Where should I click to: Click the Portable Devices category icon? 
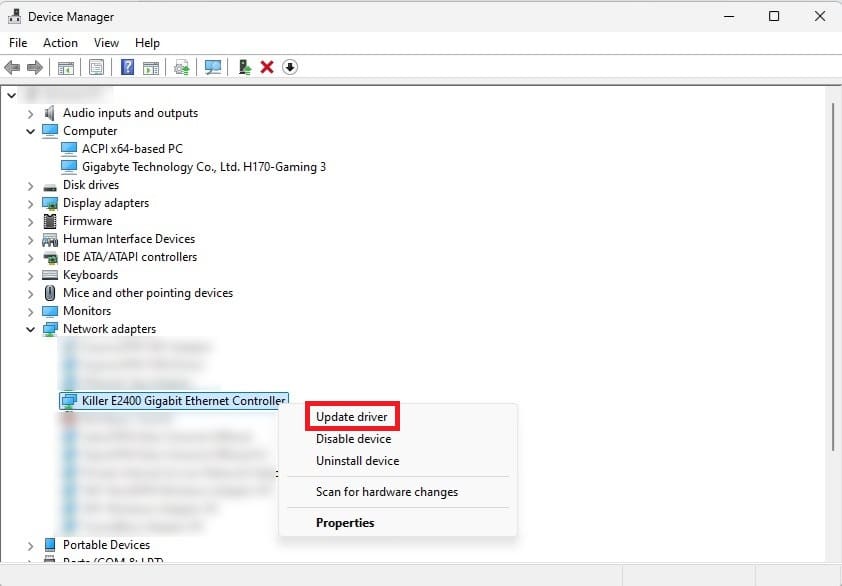click(x=50, y=545)
